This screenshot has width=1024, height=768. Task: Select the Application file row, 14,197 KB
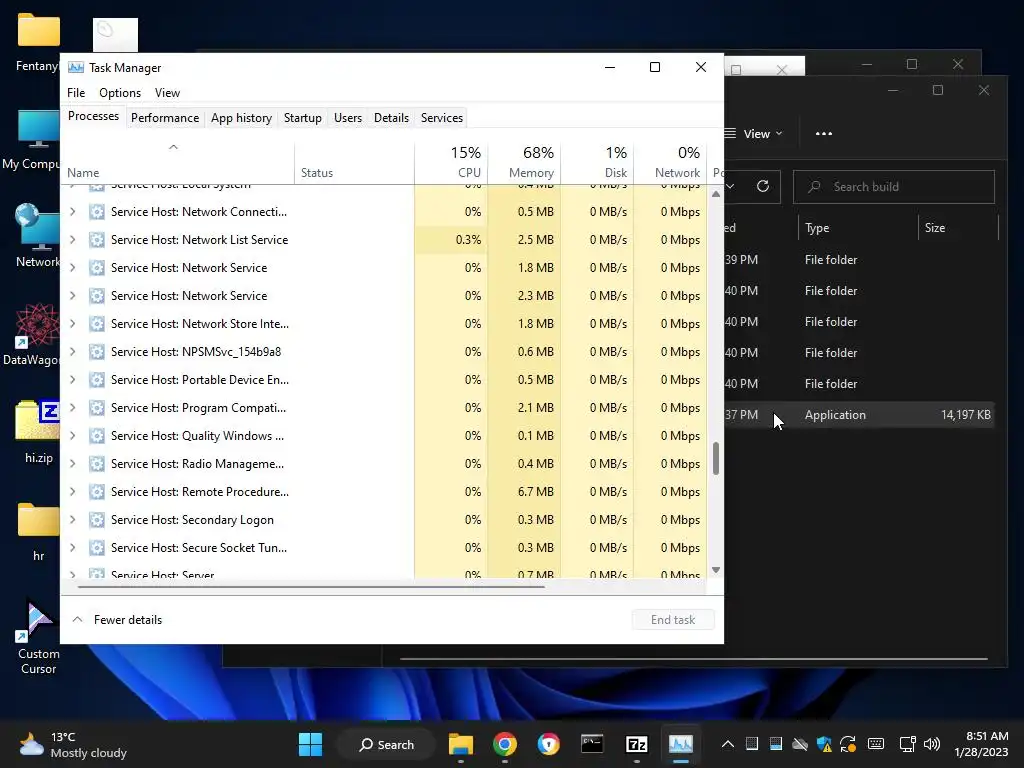859,415
